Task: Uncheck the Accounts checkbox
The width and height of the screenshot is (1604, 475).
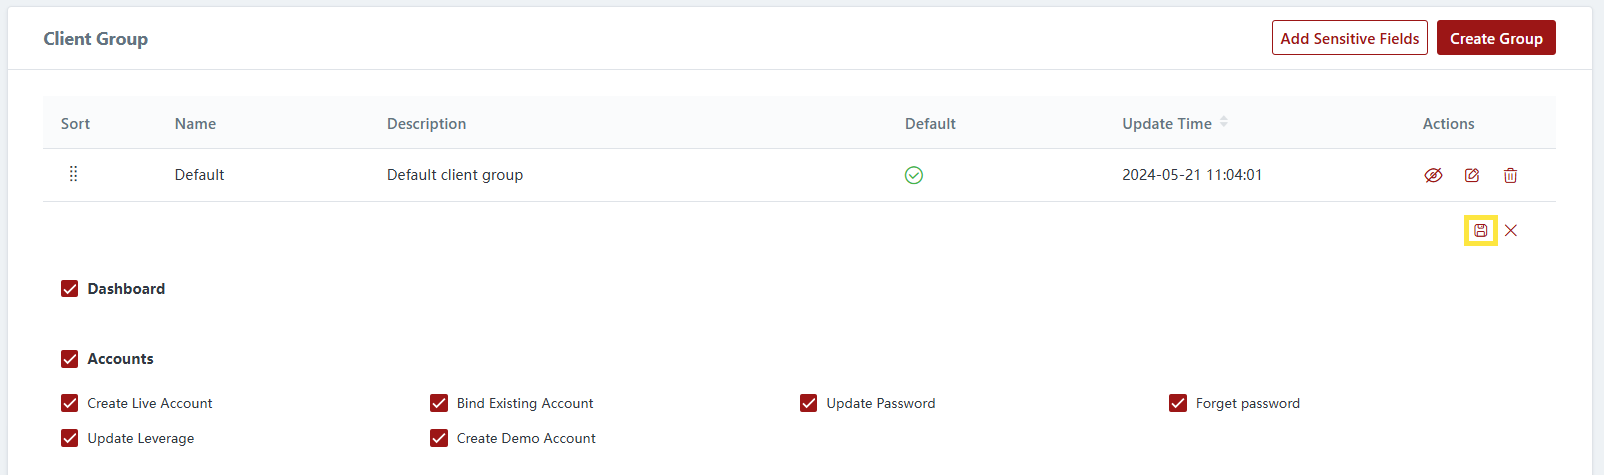Action: 70,359
